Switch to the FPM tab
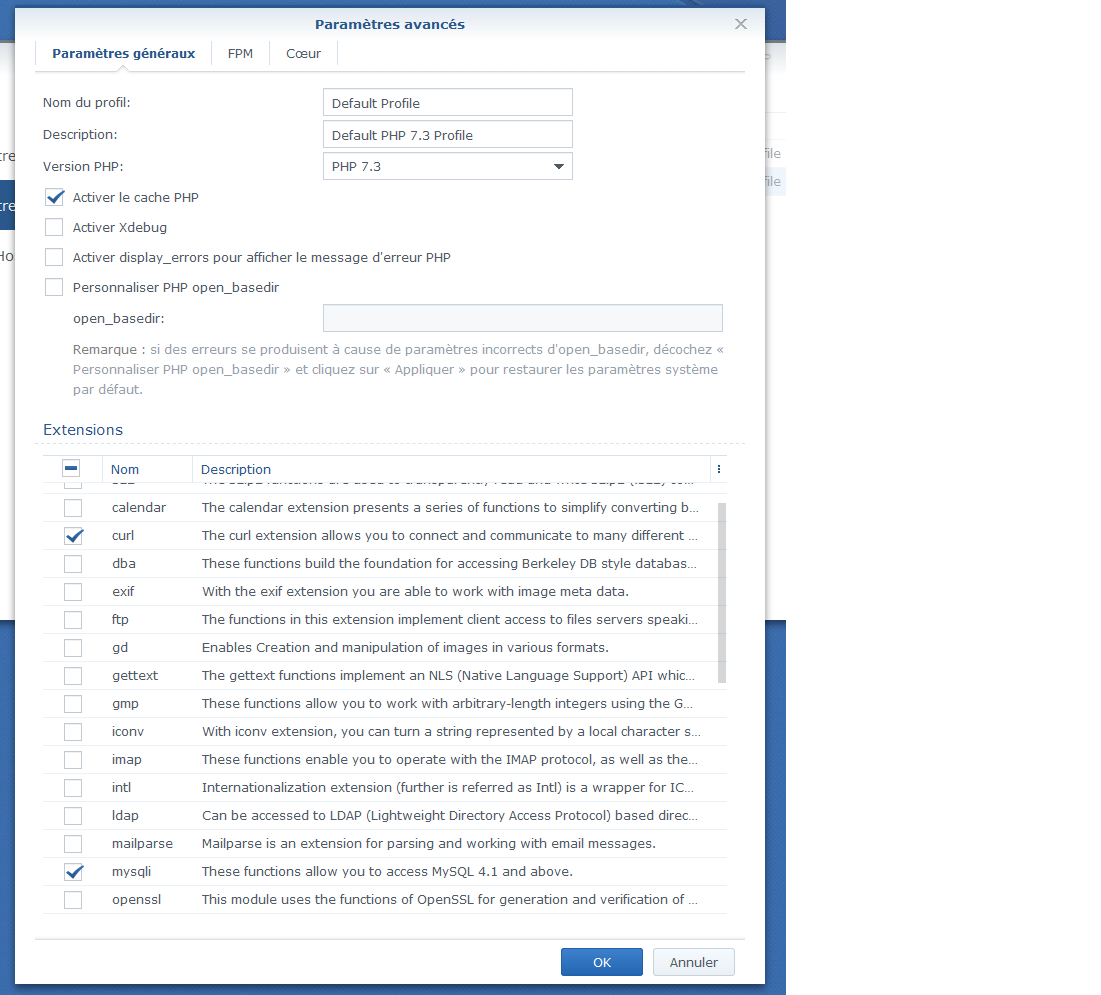 (x=240, y=53)
